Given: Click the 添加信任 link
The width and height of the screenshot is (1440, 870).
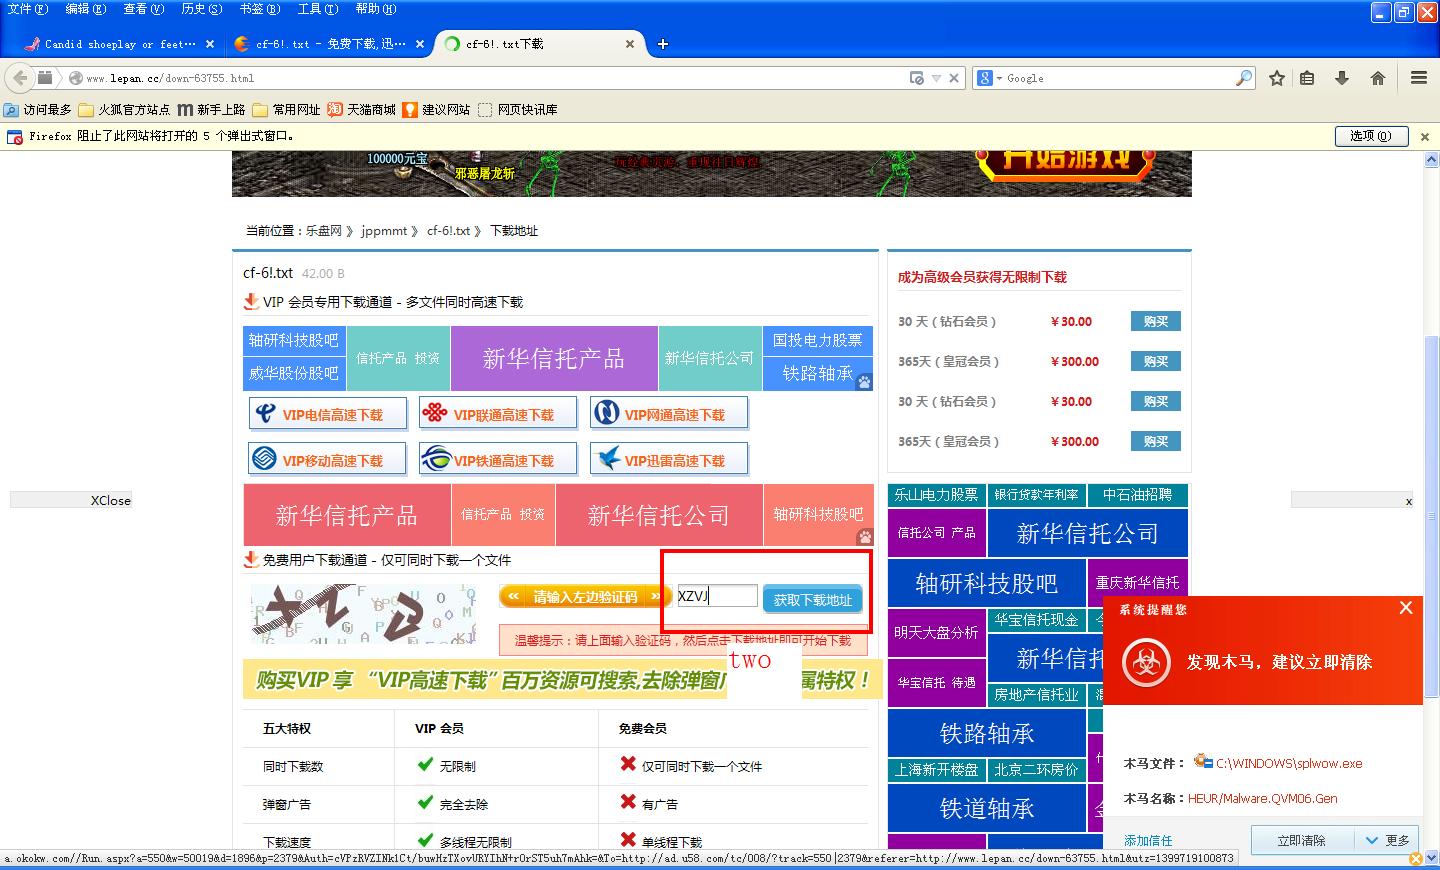Looking at the screenshot, I should (x=1148, y=840).
